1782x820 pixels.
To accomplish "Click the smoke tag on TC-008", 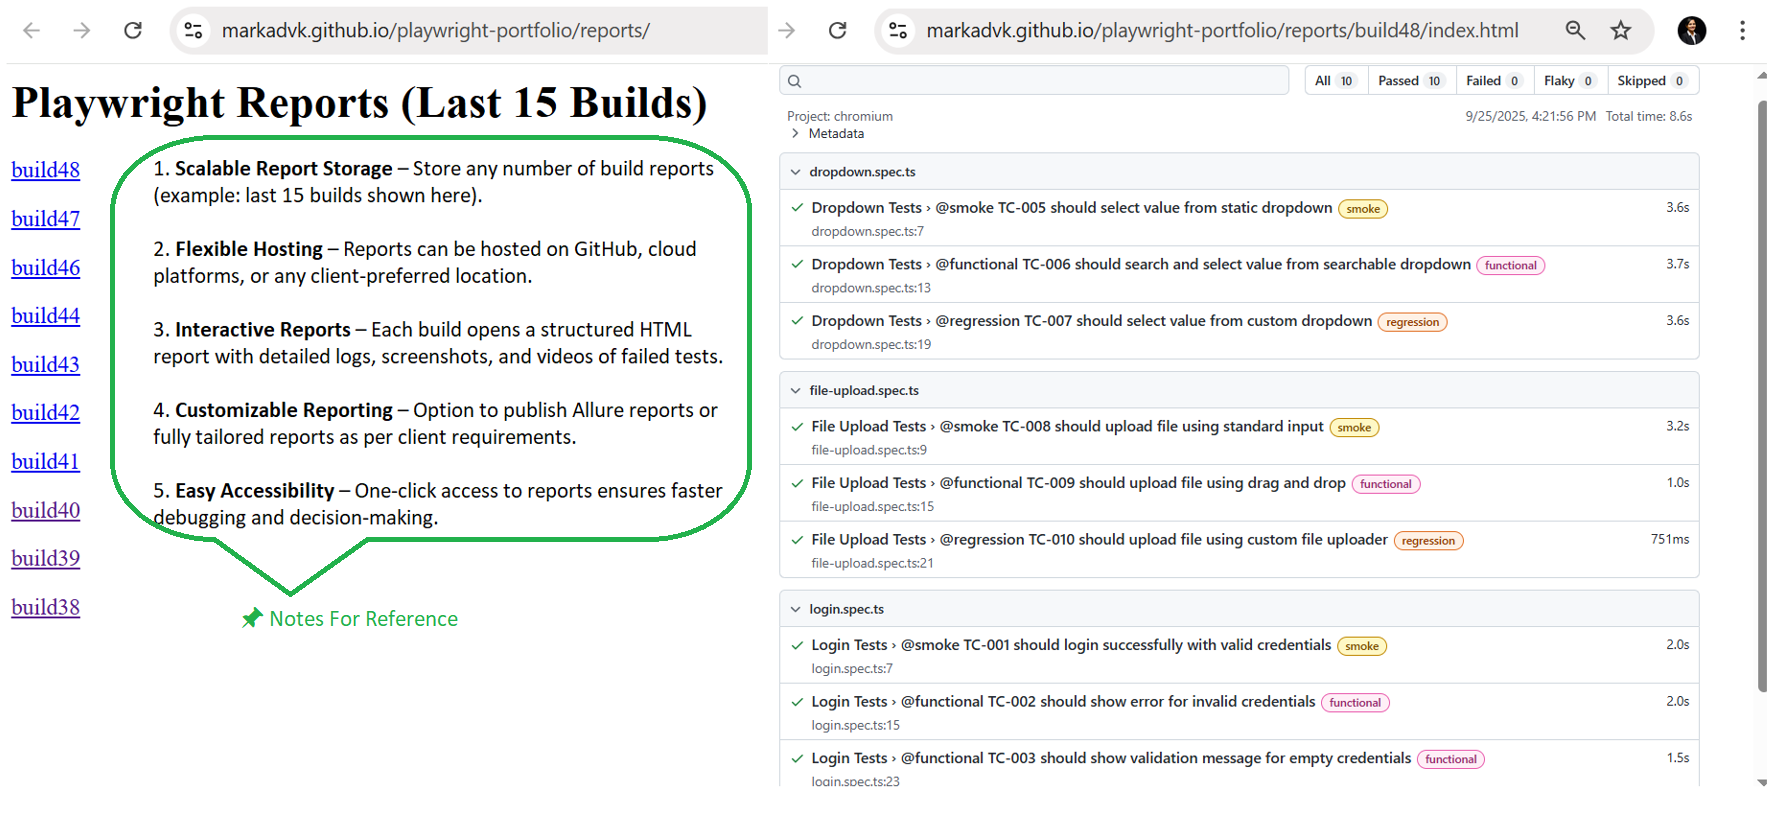I will point(1354,428).
